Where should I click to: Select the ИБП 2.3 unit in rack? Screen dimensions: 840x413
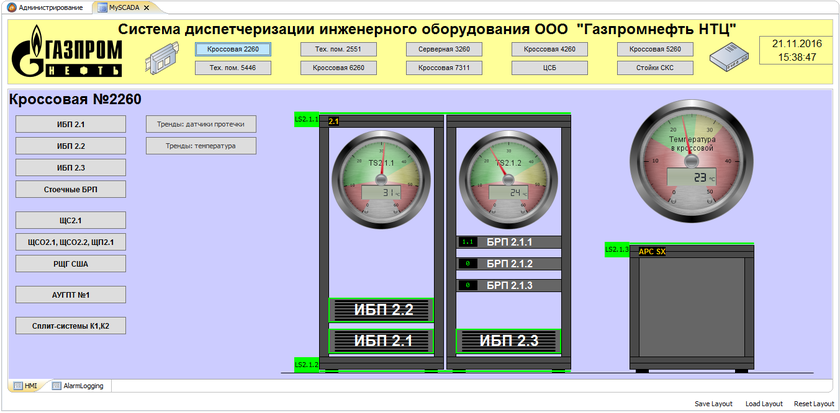510,341
